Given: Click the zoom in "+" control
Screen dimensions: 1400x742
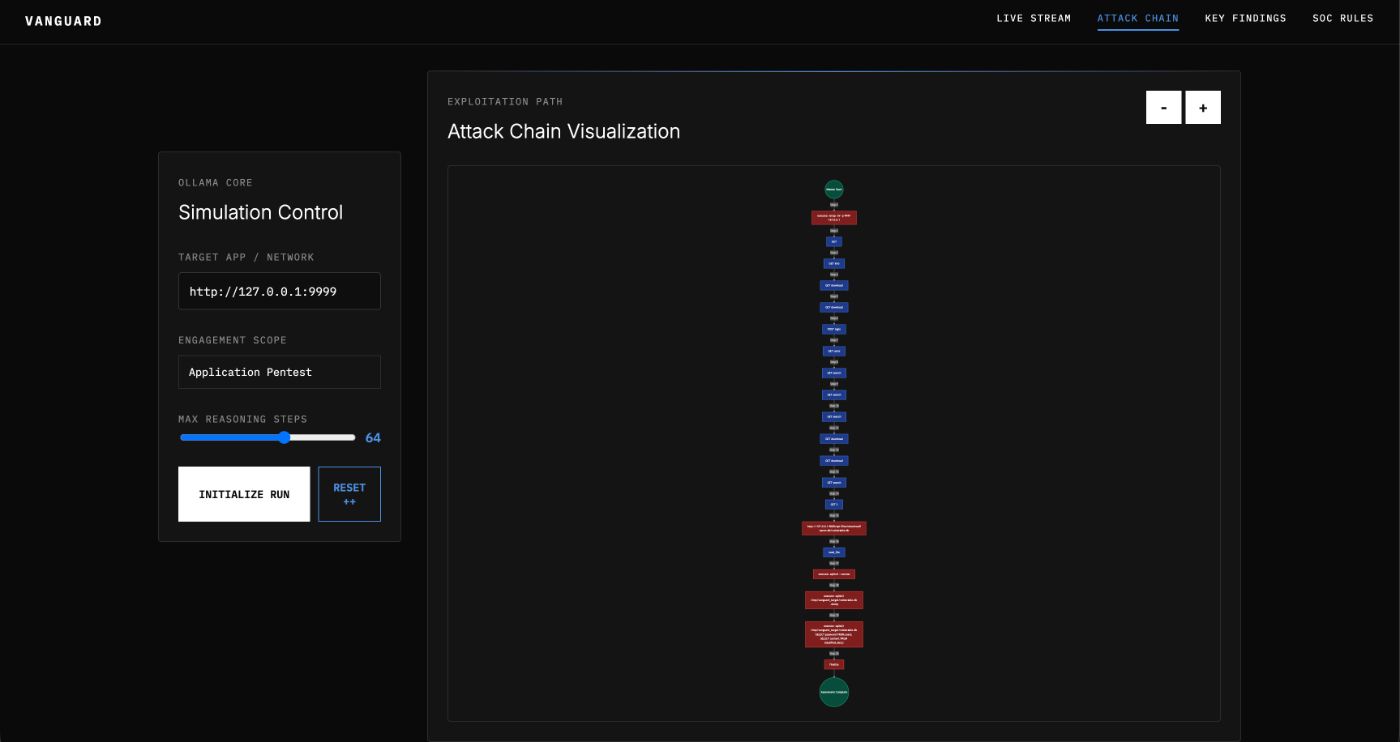Looking at the screenshot, I should 1202,107.
